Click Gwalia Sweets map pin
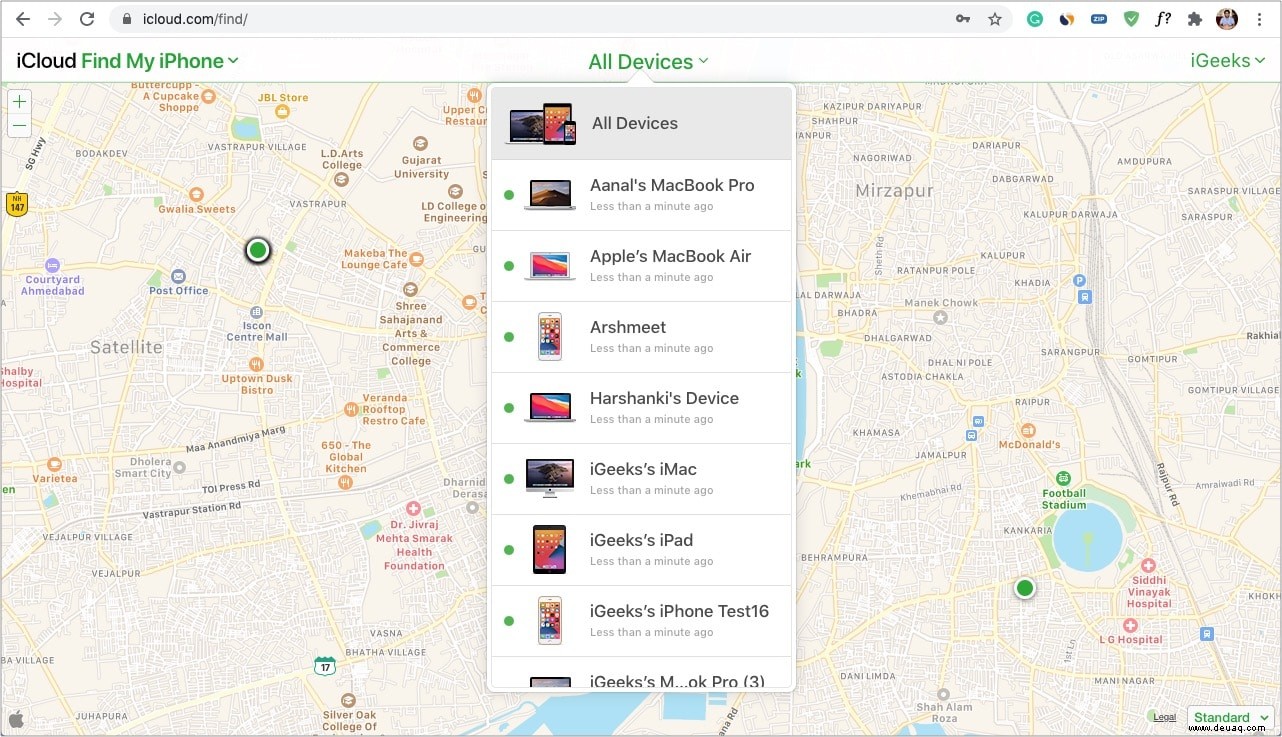Screen dimensions: 1282x737 196,194
